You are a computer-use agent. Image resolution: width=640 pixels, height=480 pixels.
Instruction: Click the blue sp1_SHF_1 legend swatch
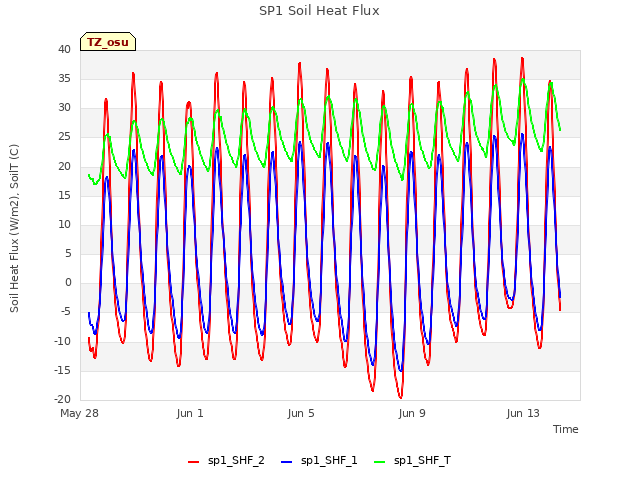tap(287, 462)
